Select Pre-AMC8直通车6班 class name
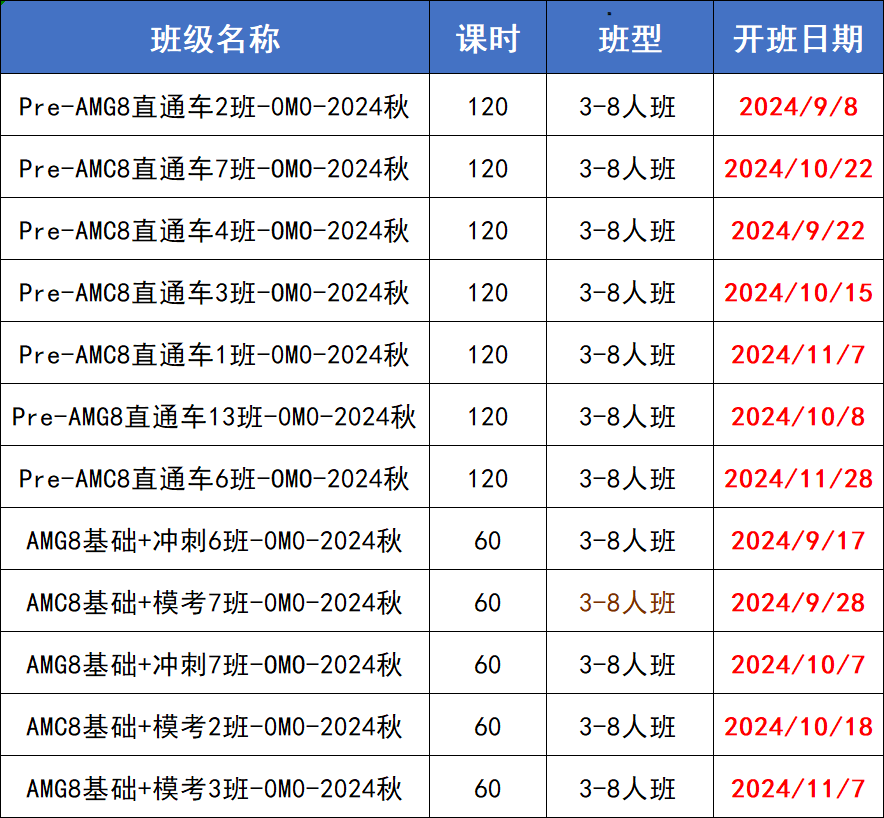Viewport: 884px width, 818px height. click(214, 479)
